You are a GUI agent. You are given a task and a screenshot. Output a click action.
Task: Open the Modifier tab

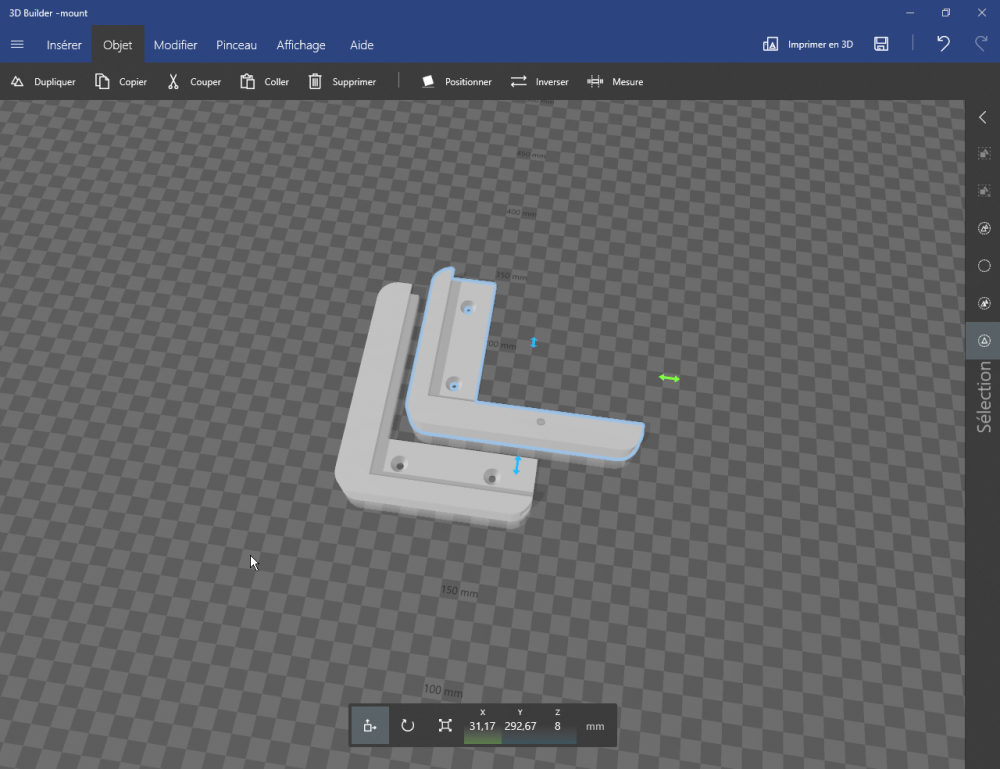(x=175, y=45)
